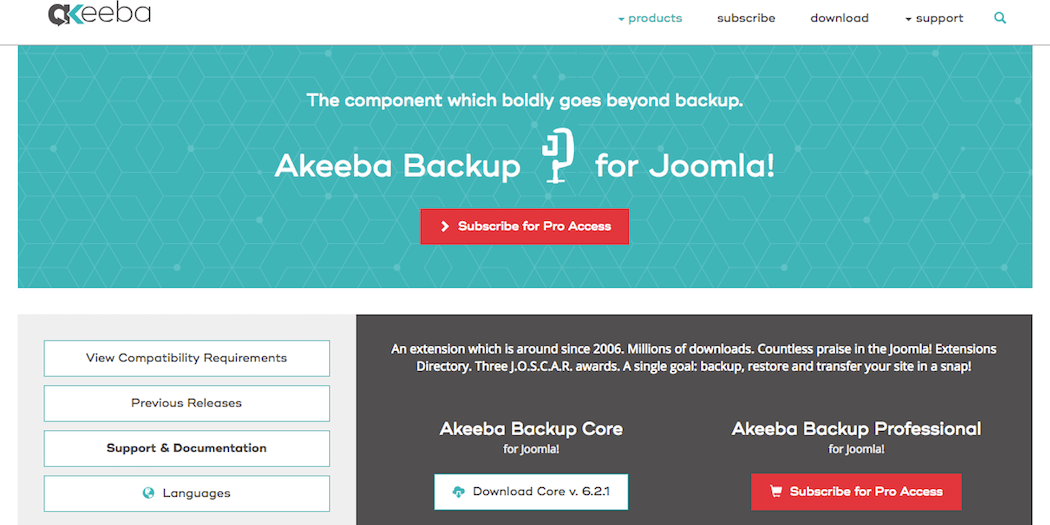The height and width of the screenshot is (525, 1050).
Task: Open the search magnifier icon
Action: (x=1000, y=18)
